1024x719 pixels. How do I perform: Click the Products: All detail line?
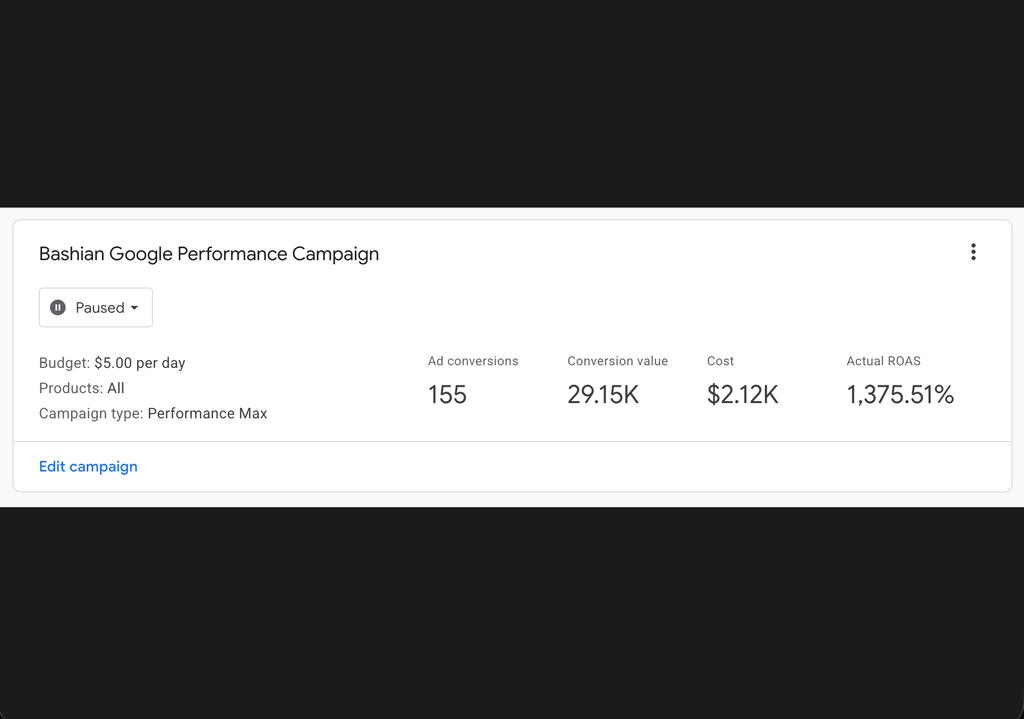pos(81,388)
